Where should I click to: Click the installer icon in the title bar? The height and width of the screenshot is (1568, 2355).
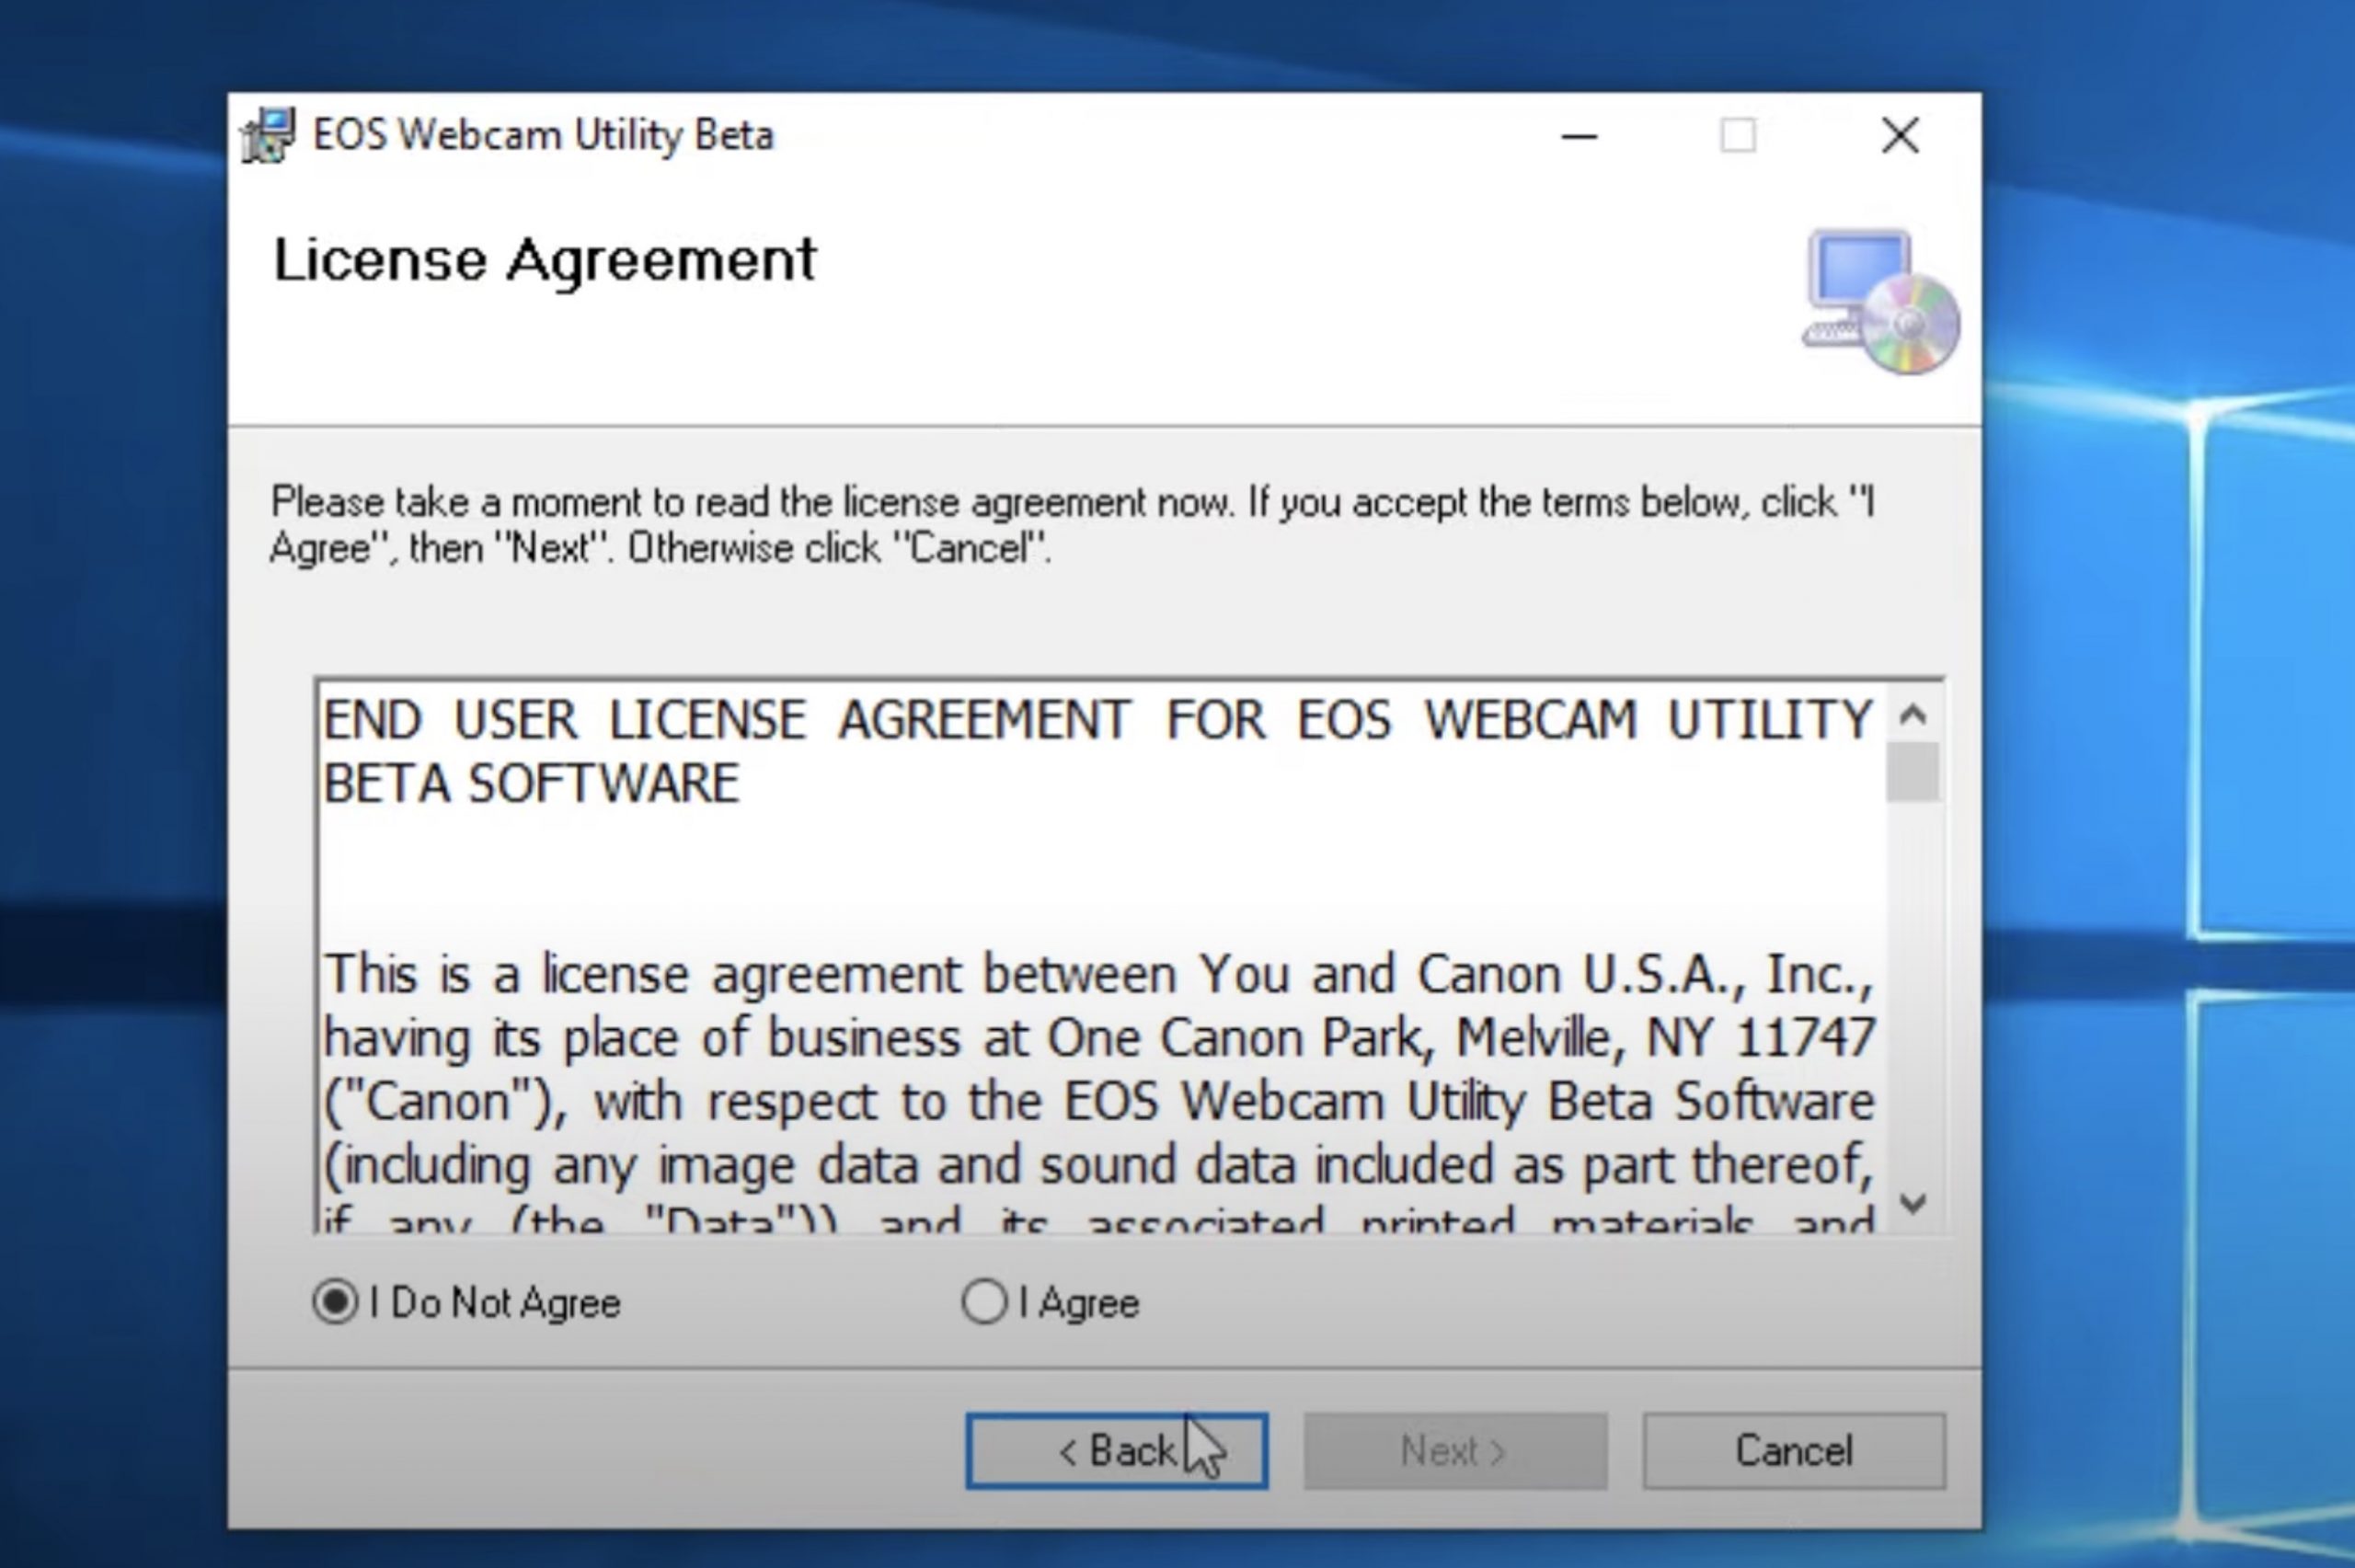coord(268,135)
